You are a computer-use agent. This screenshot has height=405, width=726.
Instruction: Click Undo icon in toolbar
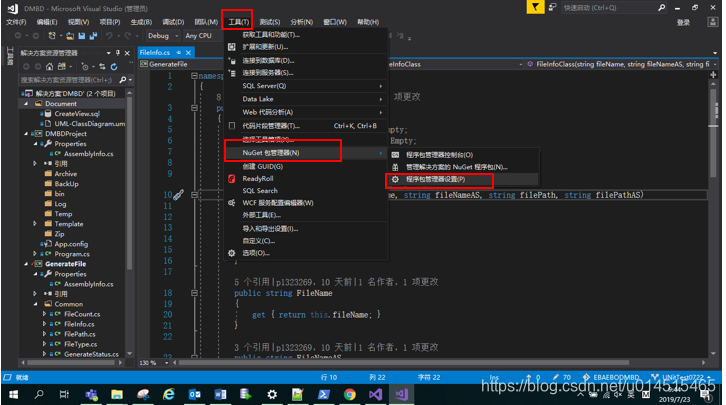109,36
